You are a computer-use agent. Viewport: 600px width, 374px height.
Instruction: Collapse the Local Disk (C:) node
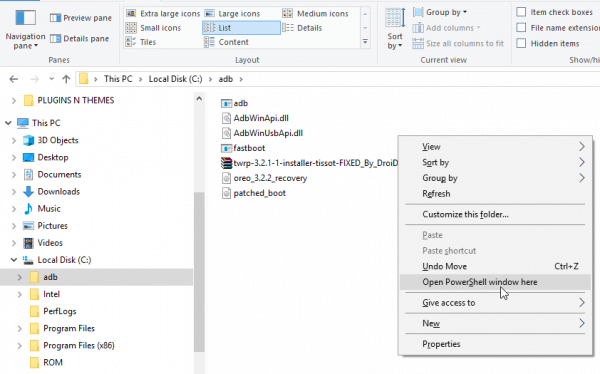[14, 260]
